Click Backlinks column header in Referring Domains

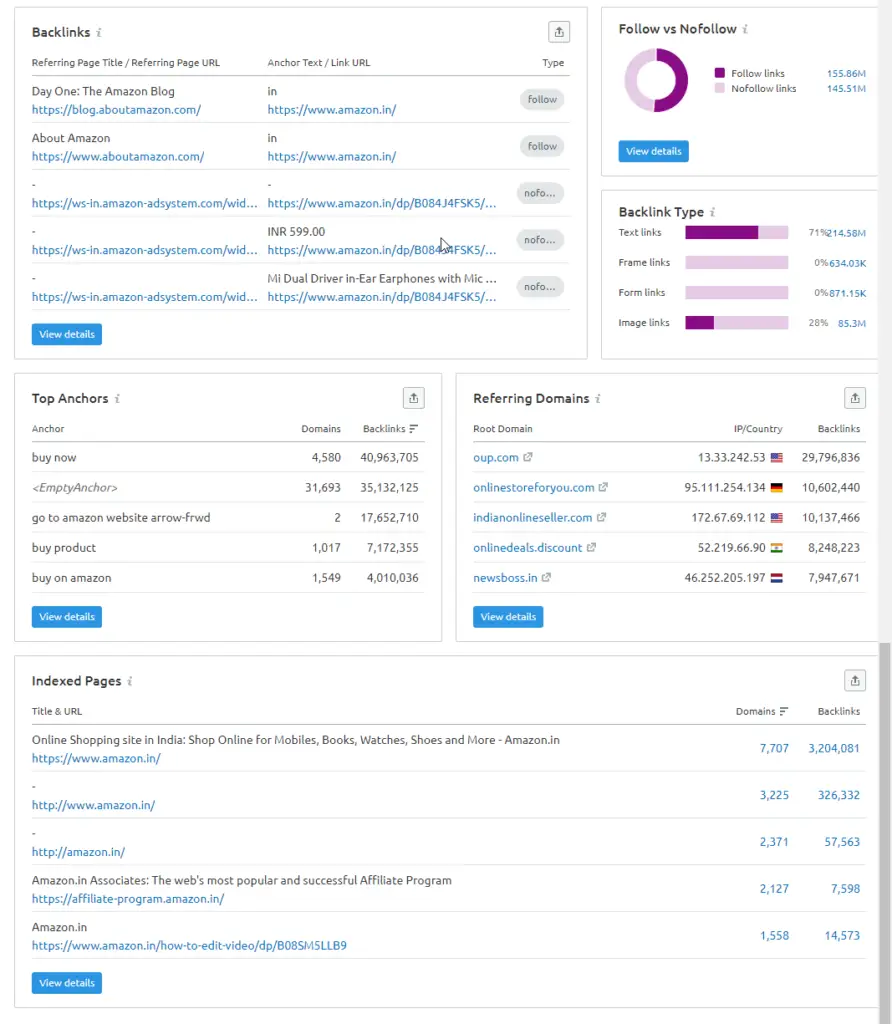(838, 428)
